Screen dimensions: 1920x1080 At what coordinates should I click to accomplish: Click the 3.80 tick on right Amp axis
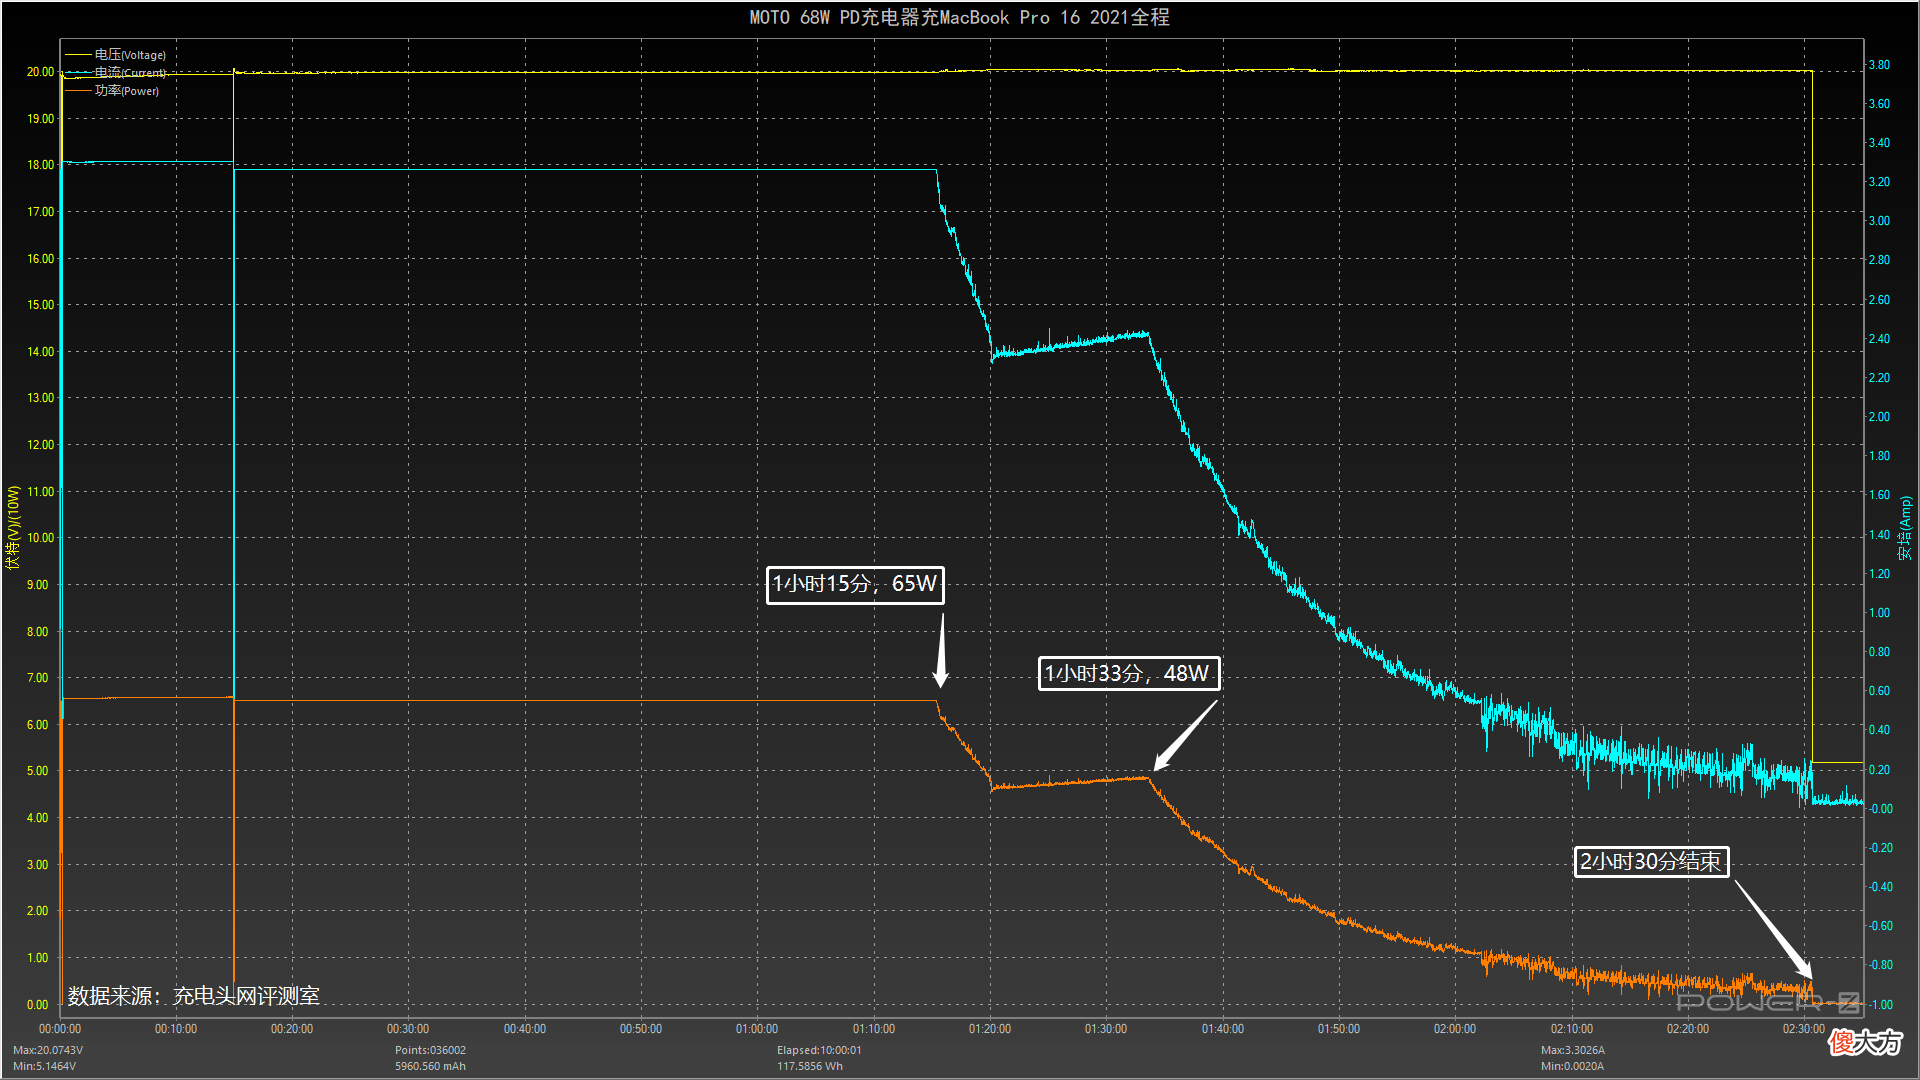pos(1879,65)
